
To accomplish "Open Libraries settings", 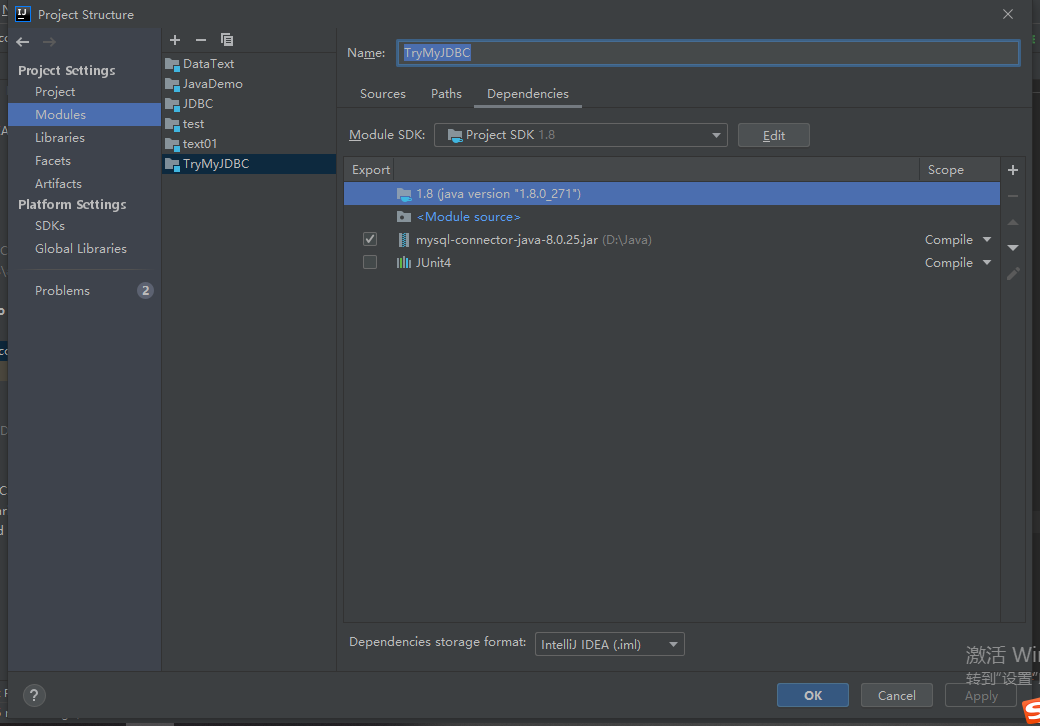I will point(60,137).
